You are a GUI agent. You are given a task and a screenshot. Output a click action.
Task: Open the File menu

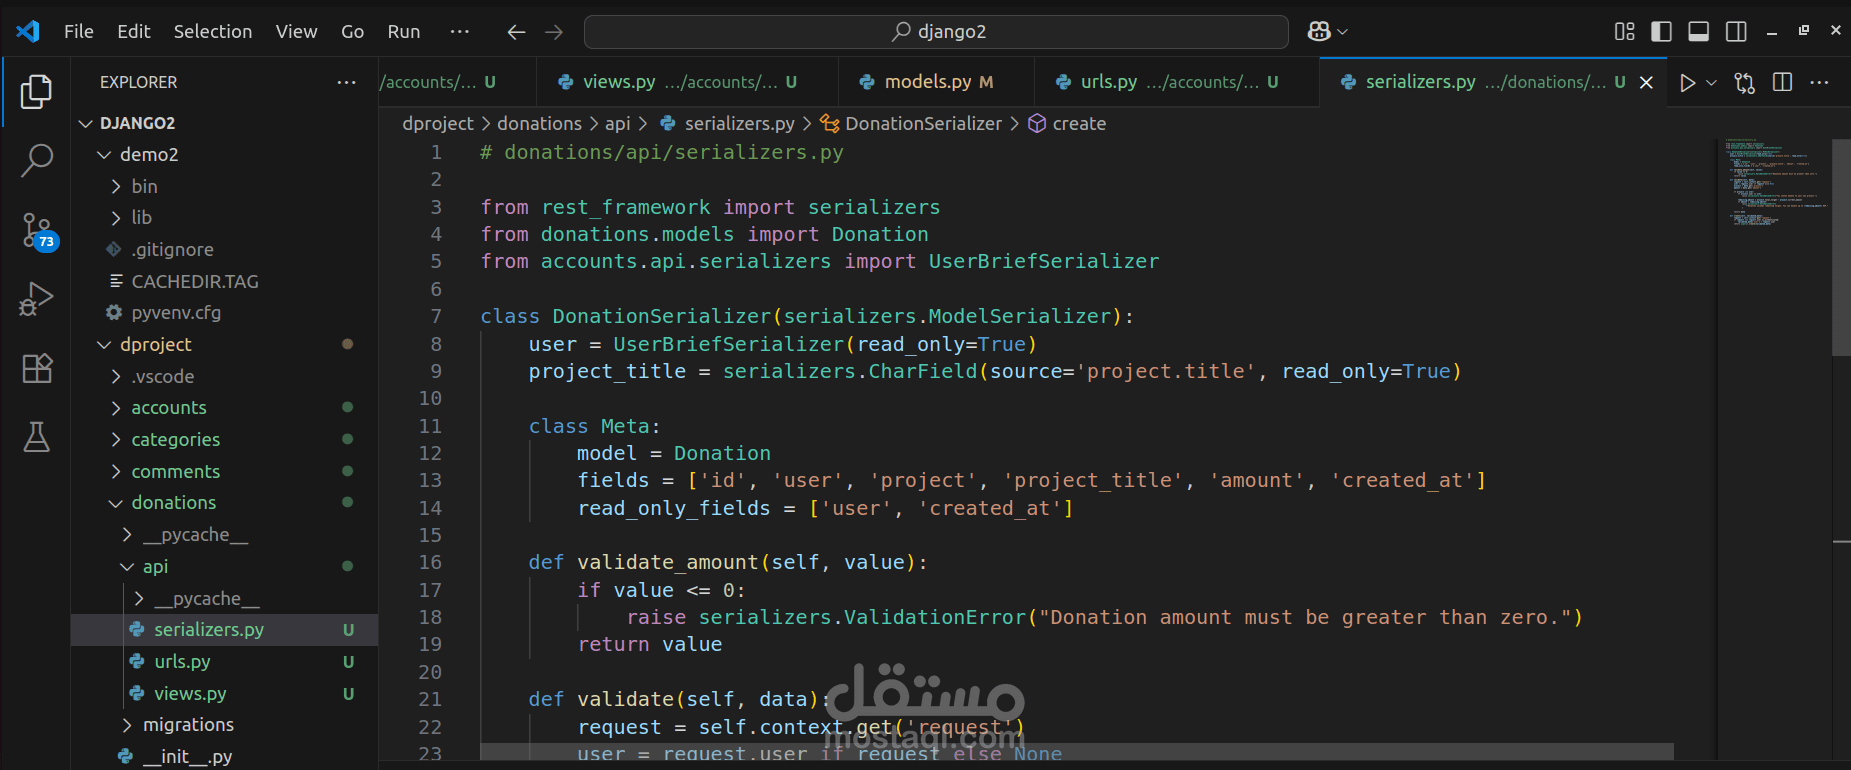pos(79,32)
